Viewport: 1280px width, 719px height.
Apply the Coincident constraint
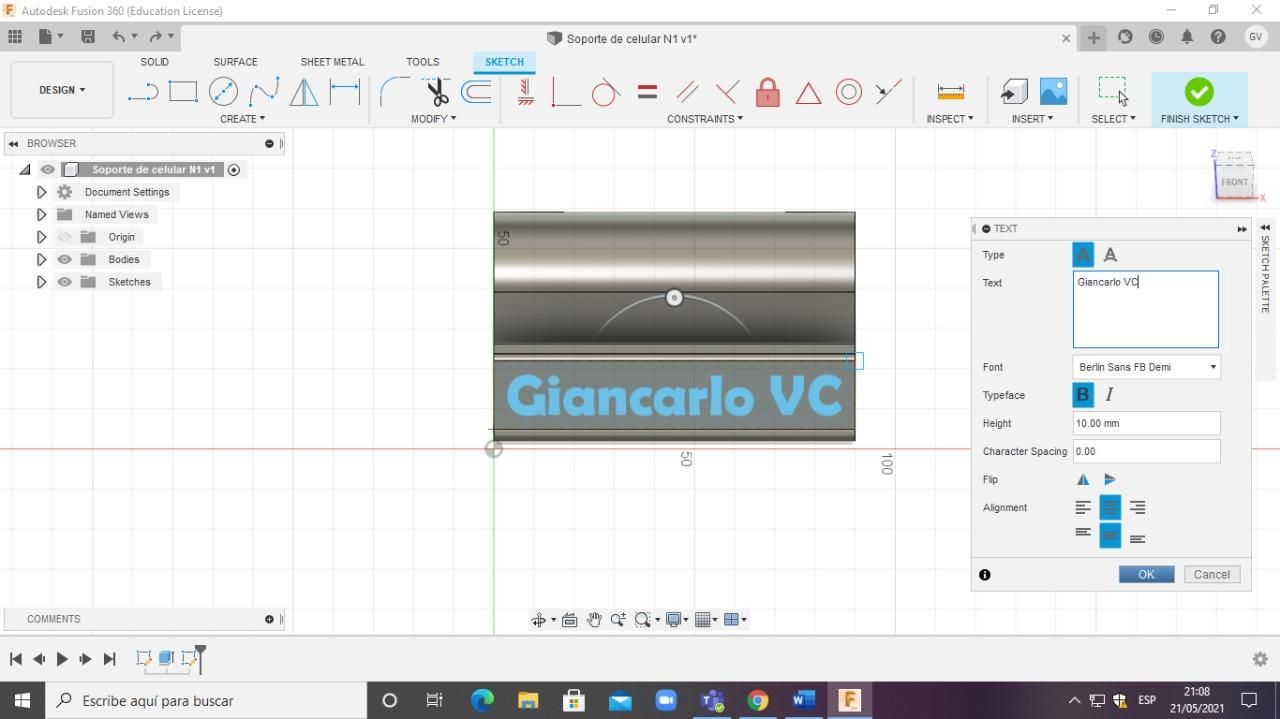click(x=566, y=93)
